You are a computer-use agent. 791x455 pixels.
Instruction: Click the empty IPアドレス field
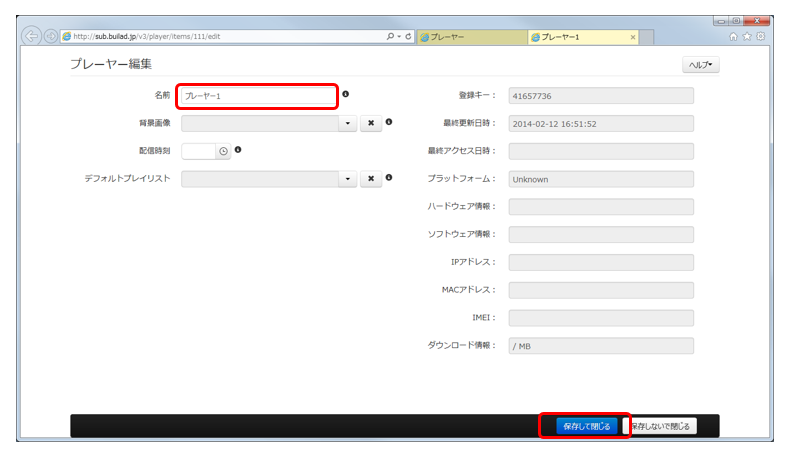click(x=601, y=262)
